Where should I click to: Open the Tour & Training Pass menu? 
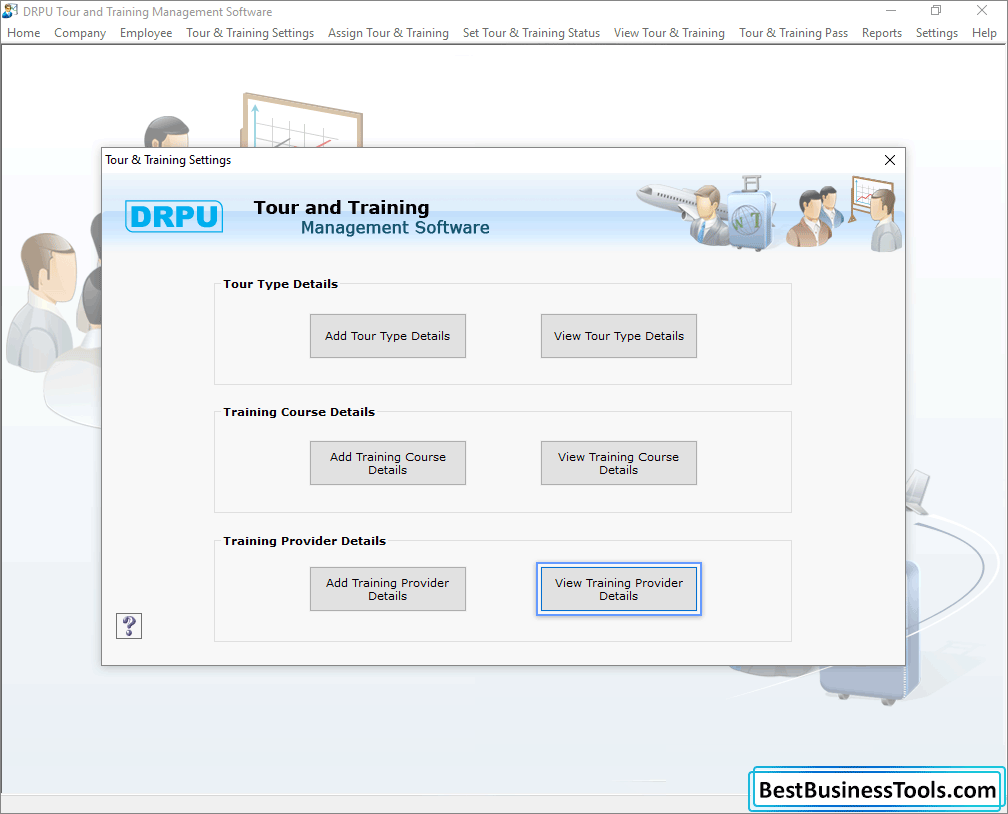point(793,33)
